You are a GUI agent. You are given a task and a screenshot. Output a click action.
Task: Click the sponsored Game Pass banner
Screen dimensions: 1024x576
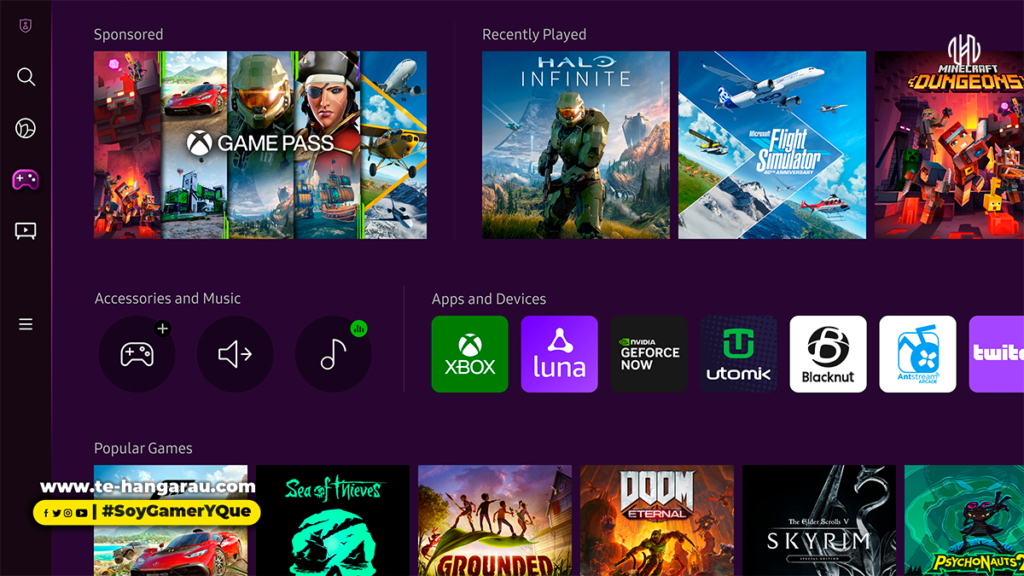point(260,145)
